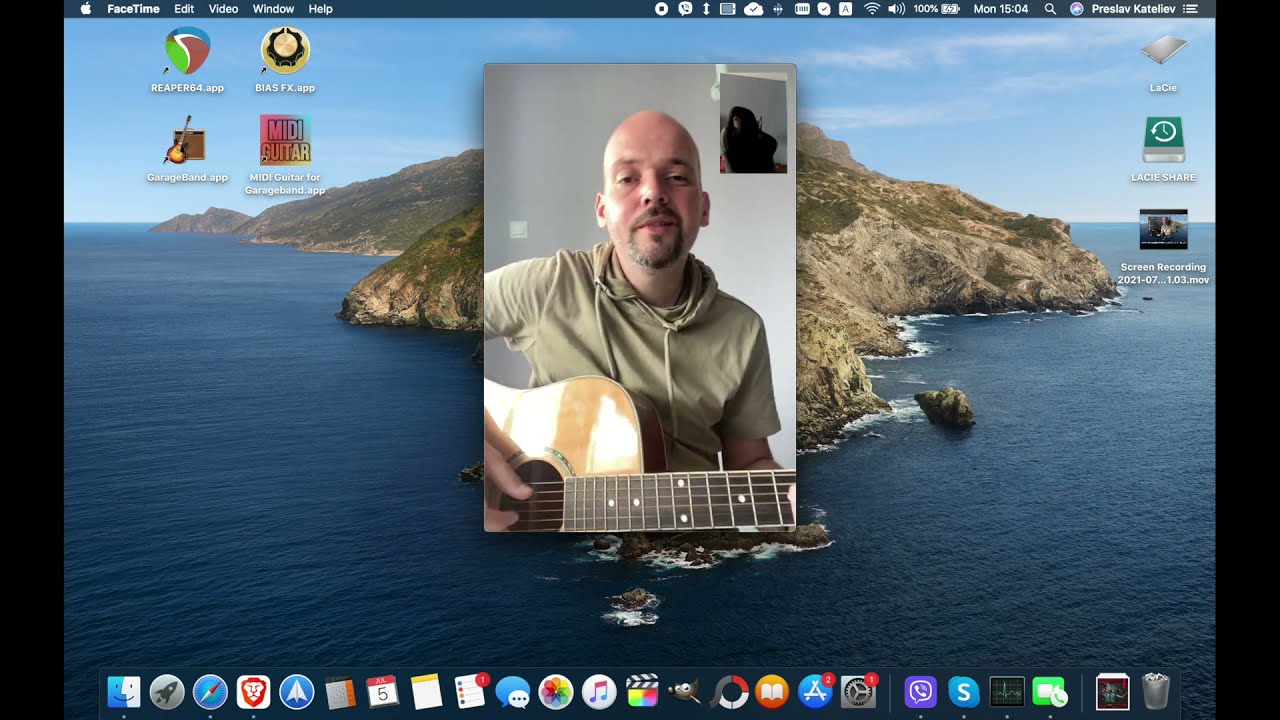Image resolution: width=1280 pixels, height=720 pixels.
Task: Click the clock showing Mon 15:04
Action: click(x=1000, y=9)
